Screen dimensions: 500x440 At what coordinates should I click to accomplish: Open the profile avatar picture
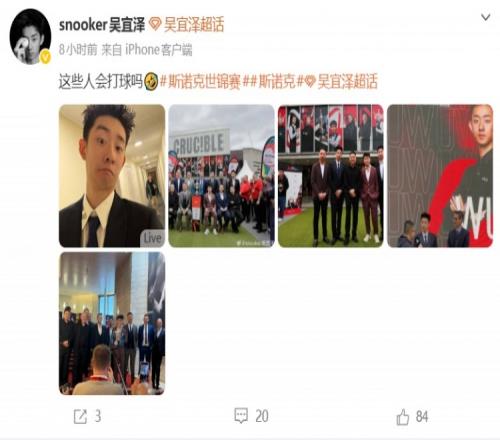[30, 36]
